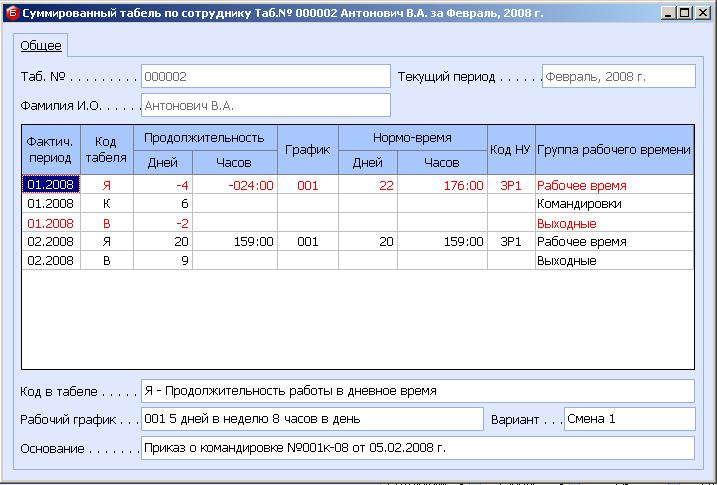The height and width of the screenshot is (485, 717).
Task: Select the Текущий период field
Action: [x=618, y=77]
